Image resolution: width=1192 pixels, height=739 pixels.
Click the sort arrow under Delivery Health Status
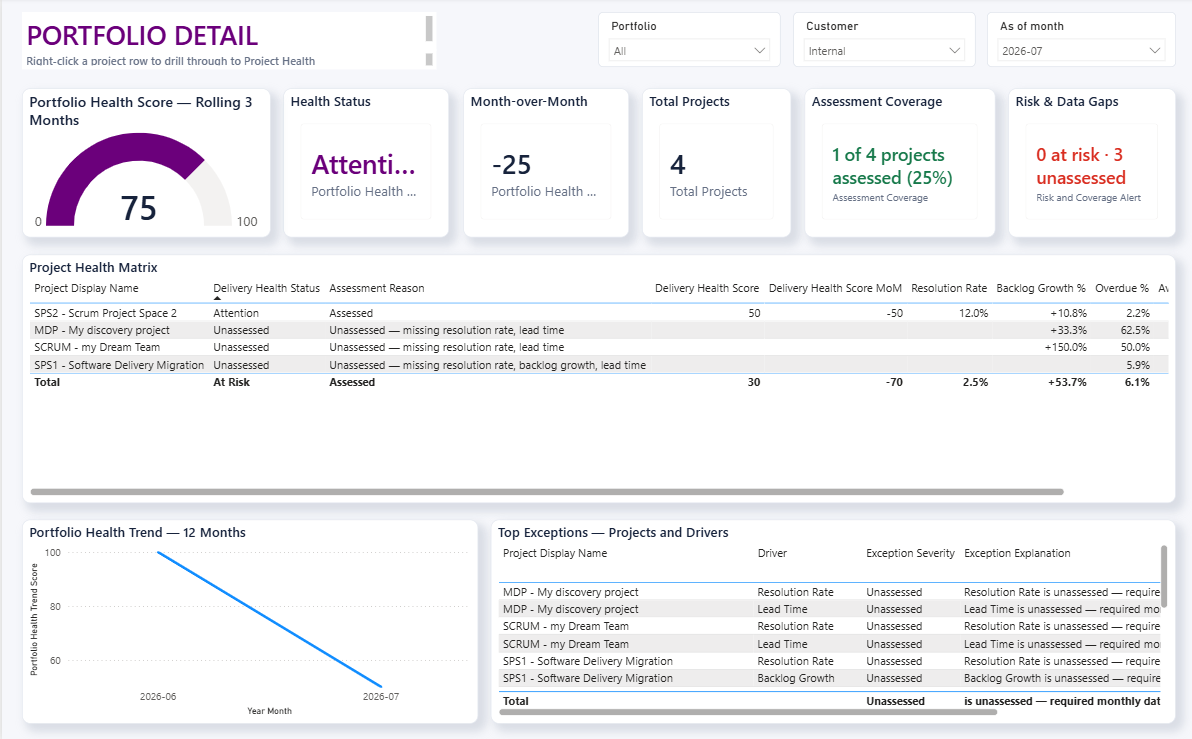pyautogui.click(x=217, y=298)
